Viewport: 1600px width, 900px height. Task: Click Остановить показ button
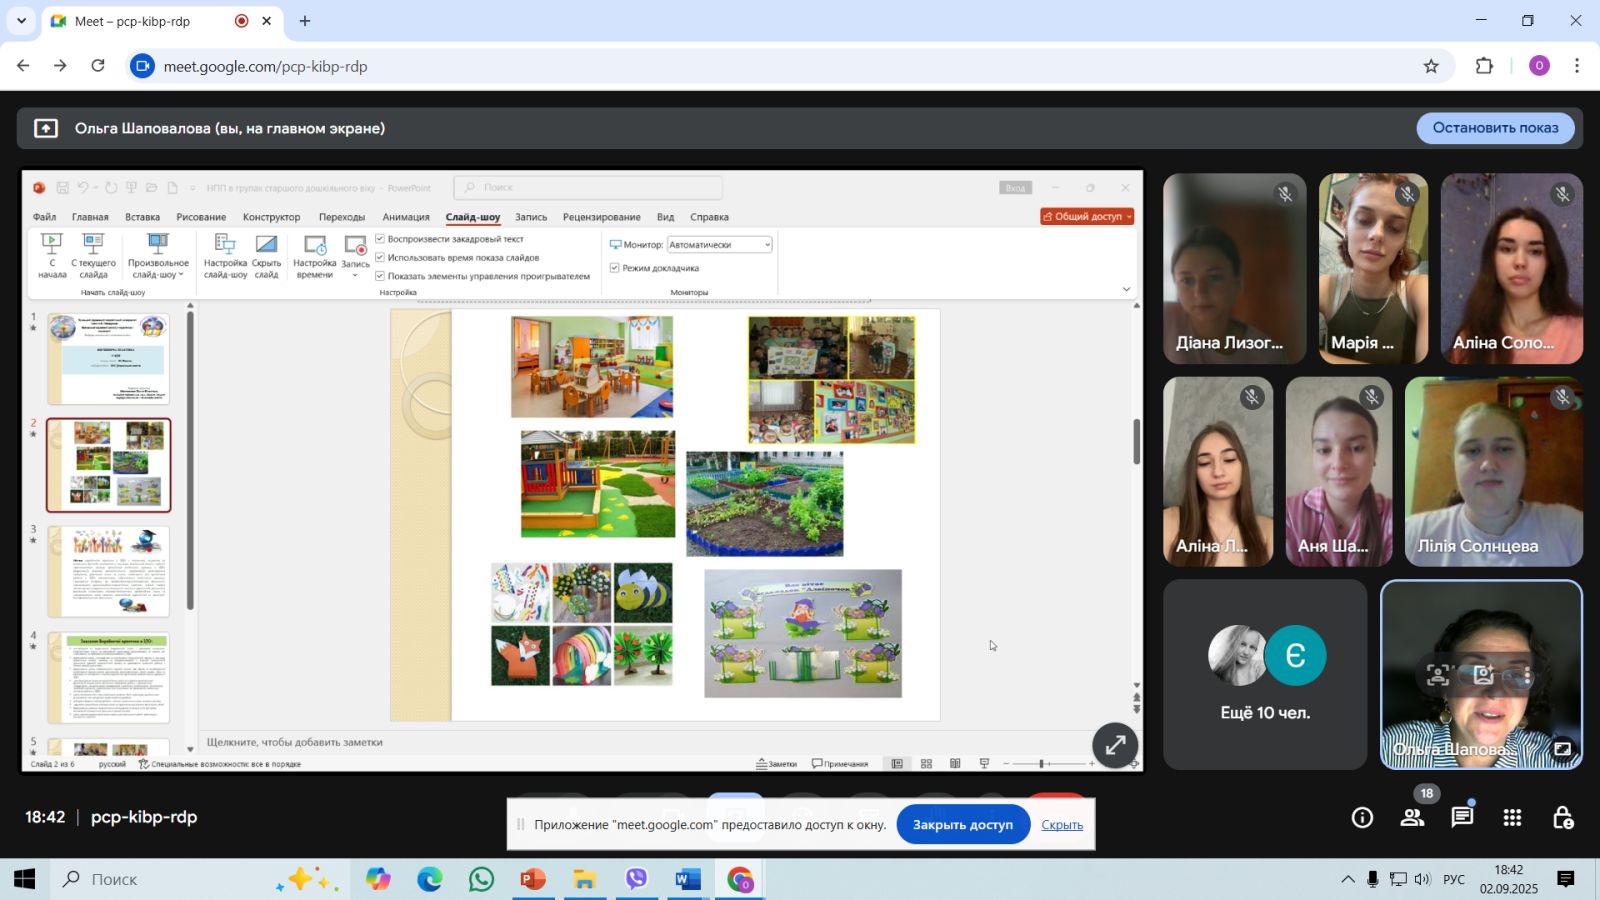pyautogui.click(x=1495, y=128)
